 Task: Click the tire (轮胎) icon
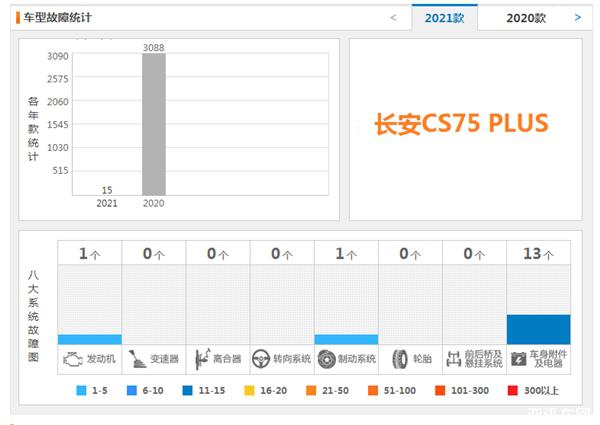[x=400, y=358]
